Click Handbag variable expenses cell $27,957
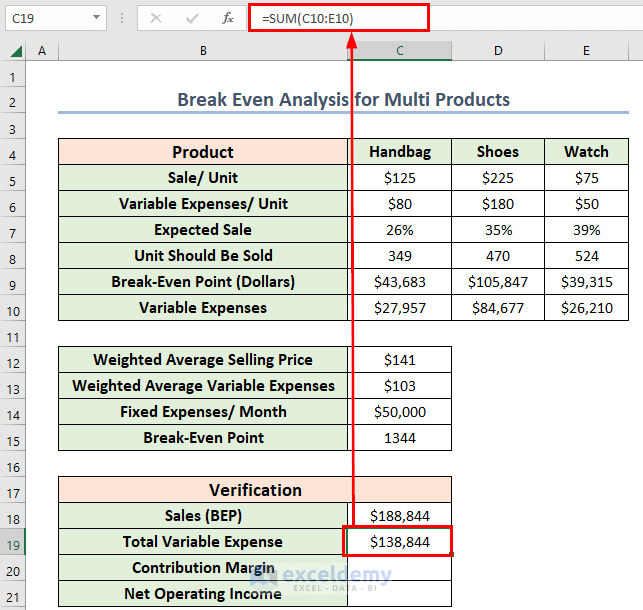Image resolution: width=643 pixels, height=610 pixels. pyautogui.click(x=400, y=307)
